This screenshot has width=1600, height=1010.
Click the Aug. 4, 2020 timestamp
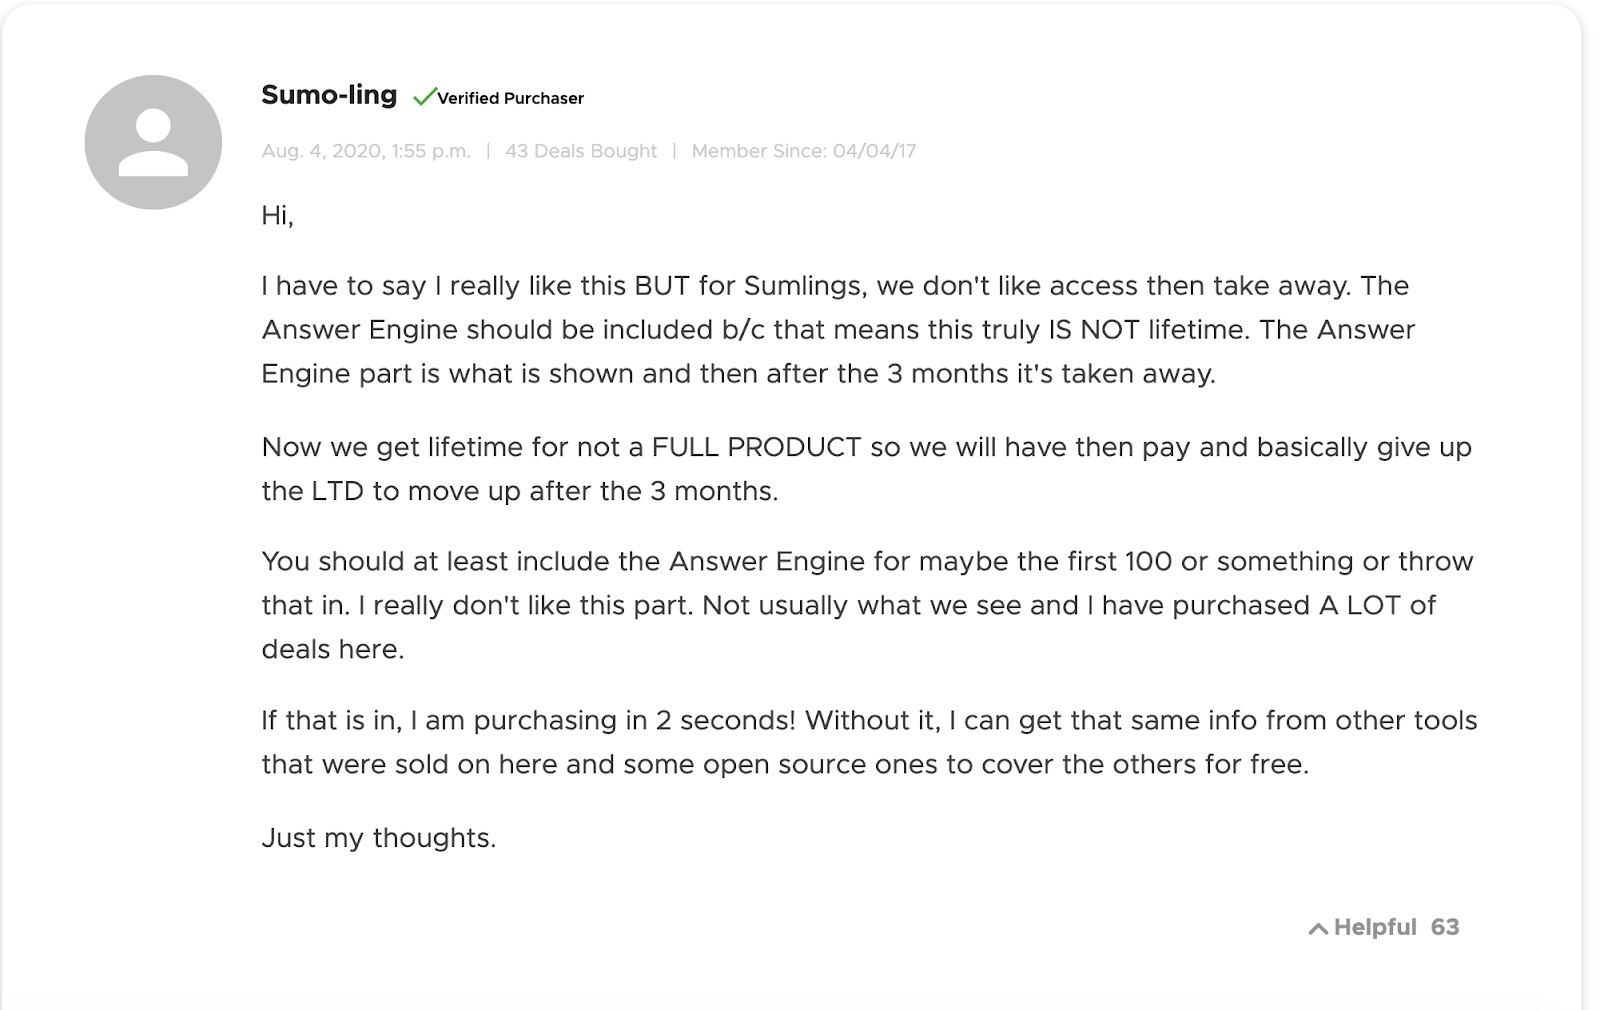pos(366,151)
